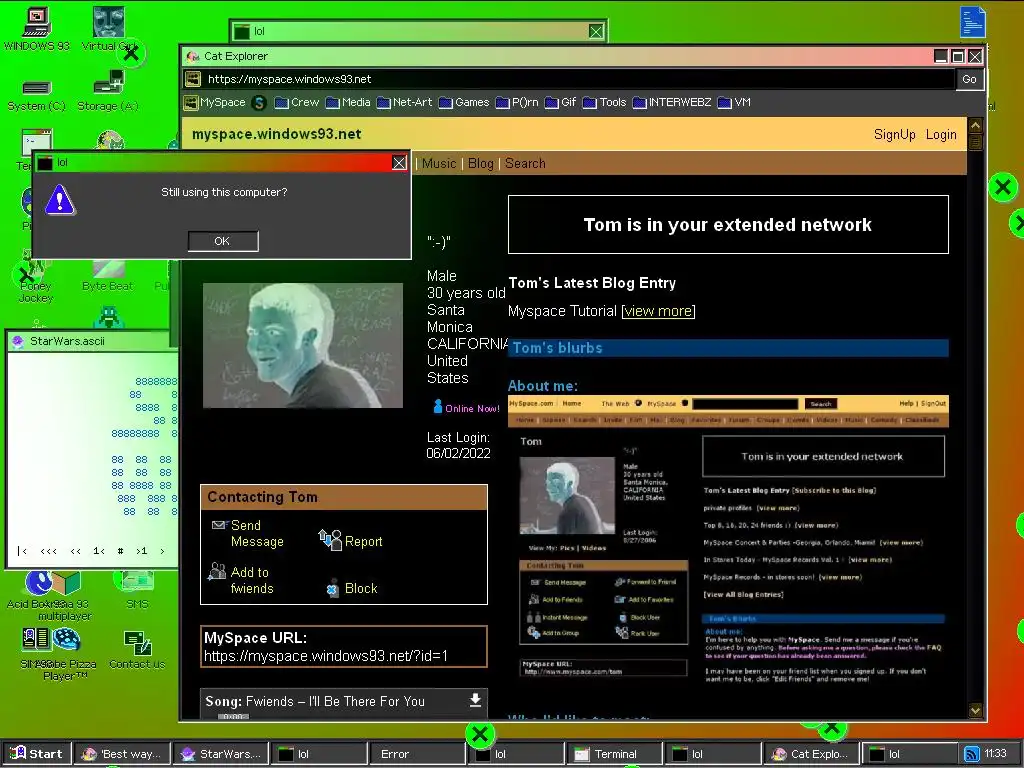Image resolution: width=1024 pixels, height=768 pixels.
Task: Click the view more blog link
Action: [658, 312]
